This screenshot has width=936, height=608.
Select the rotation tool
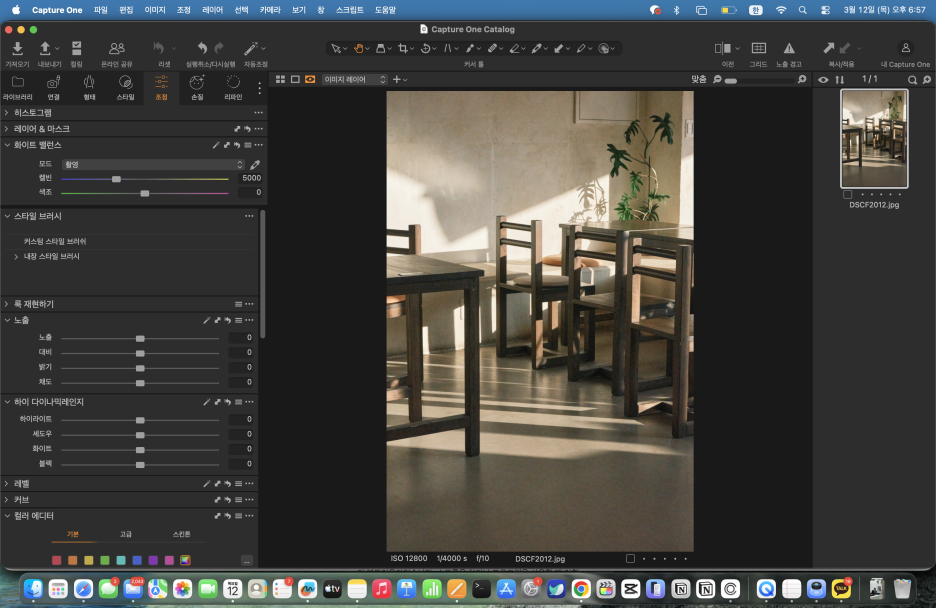(x=426, y=48)
